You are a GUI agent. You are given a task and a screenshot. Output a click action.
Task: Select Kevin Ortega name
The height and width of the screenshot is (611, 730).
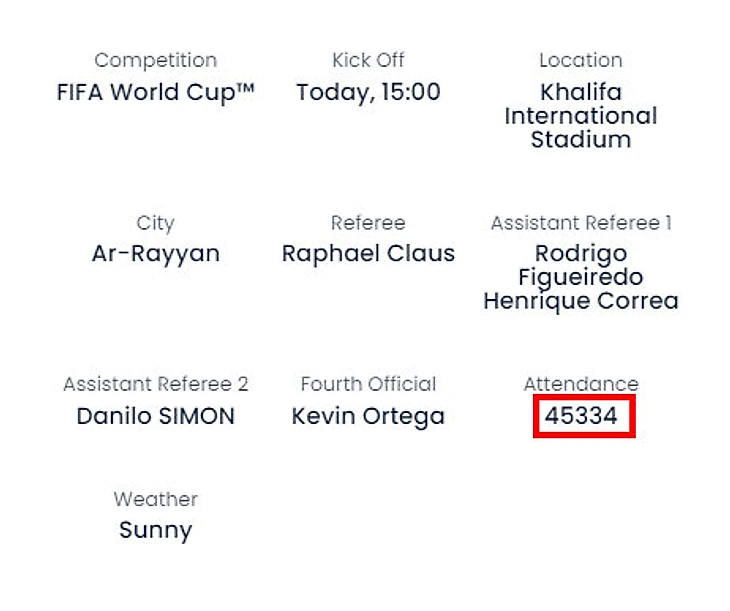coord(368,416)
